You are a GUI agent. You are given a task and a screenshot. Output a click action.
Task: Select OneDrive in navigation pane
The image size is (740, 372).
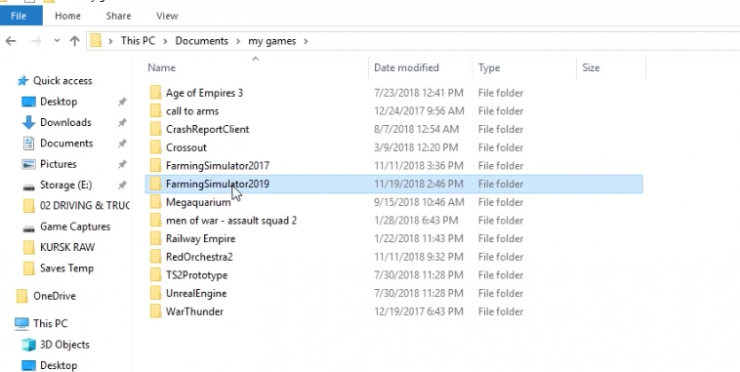[55, 296]
